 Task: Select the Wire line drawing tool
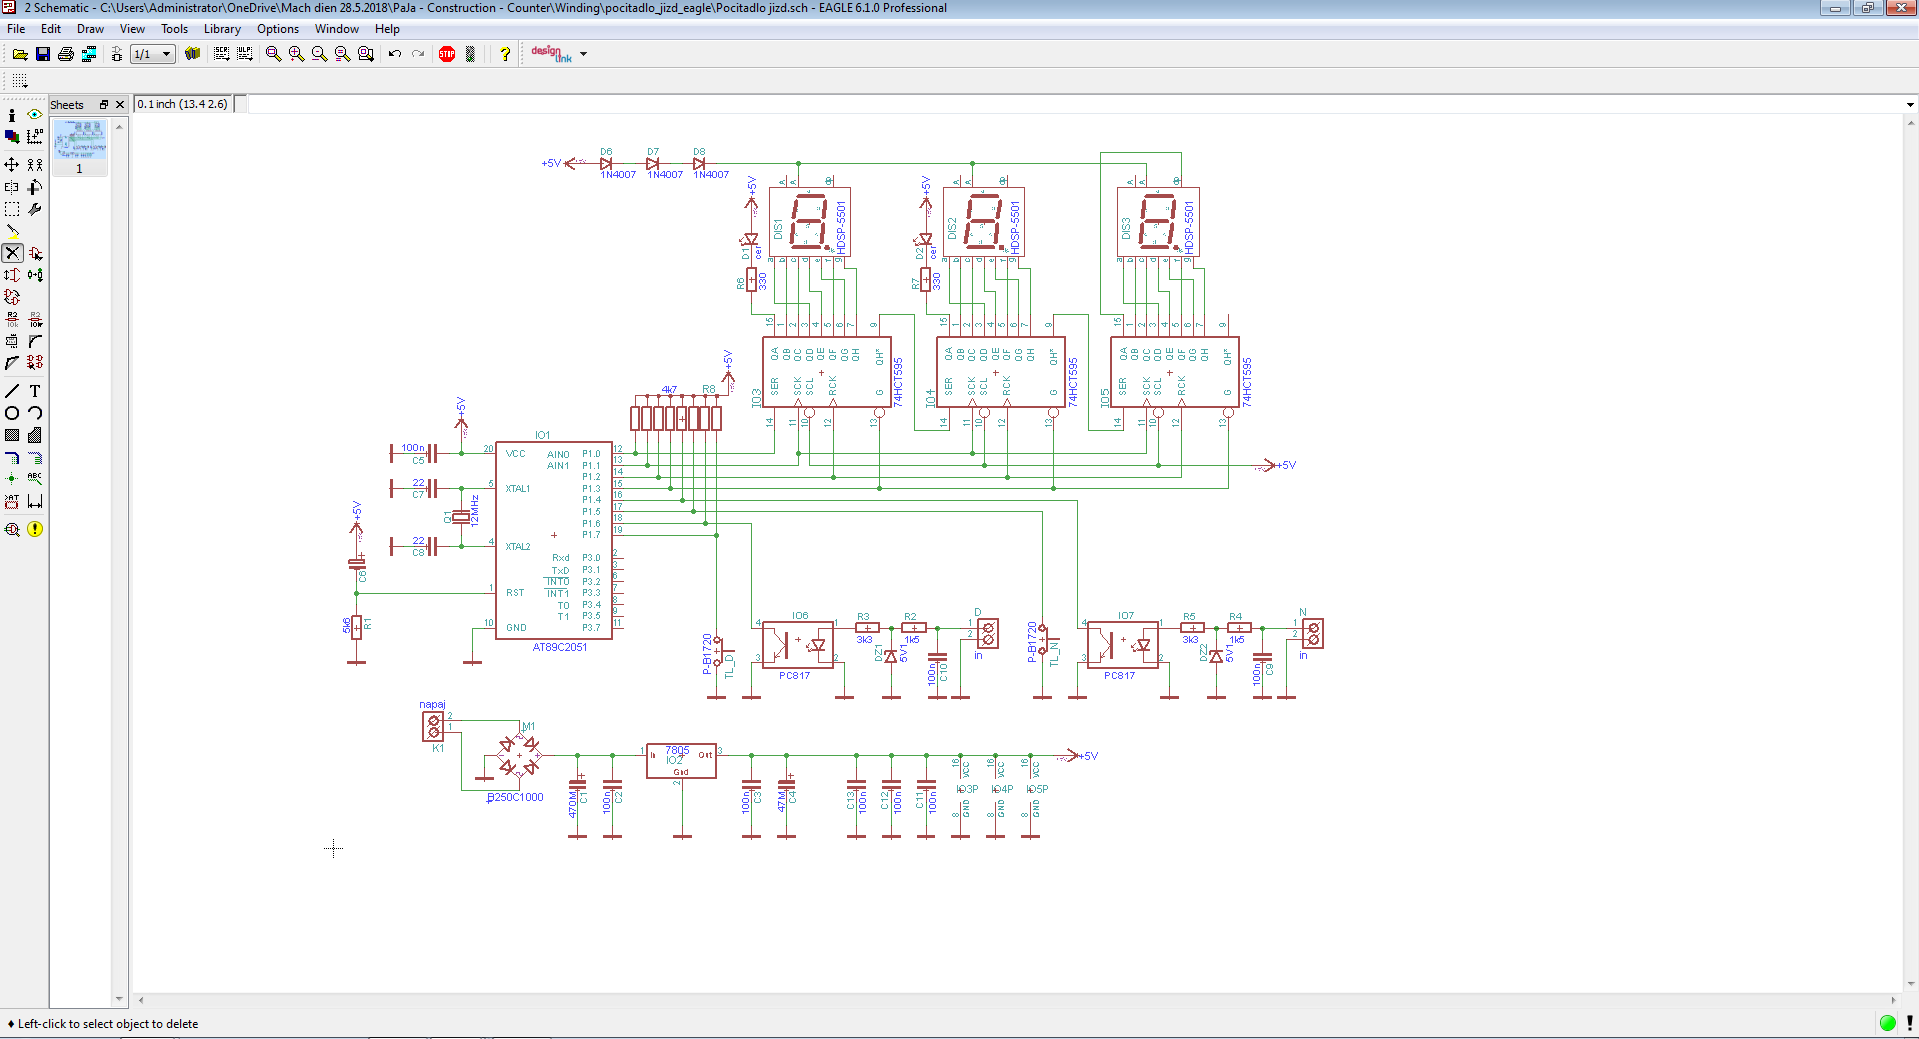coord(12,391)
